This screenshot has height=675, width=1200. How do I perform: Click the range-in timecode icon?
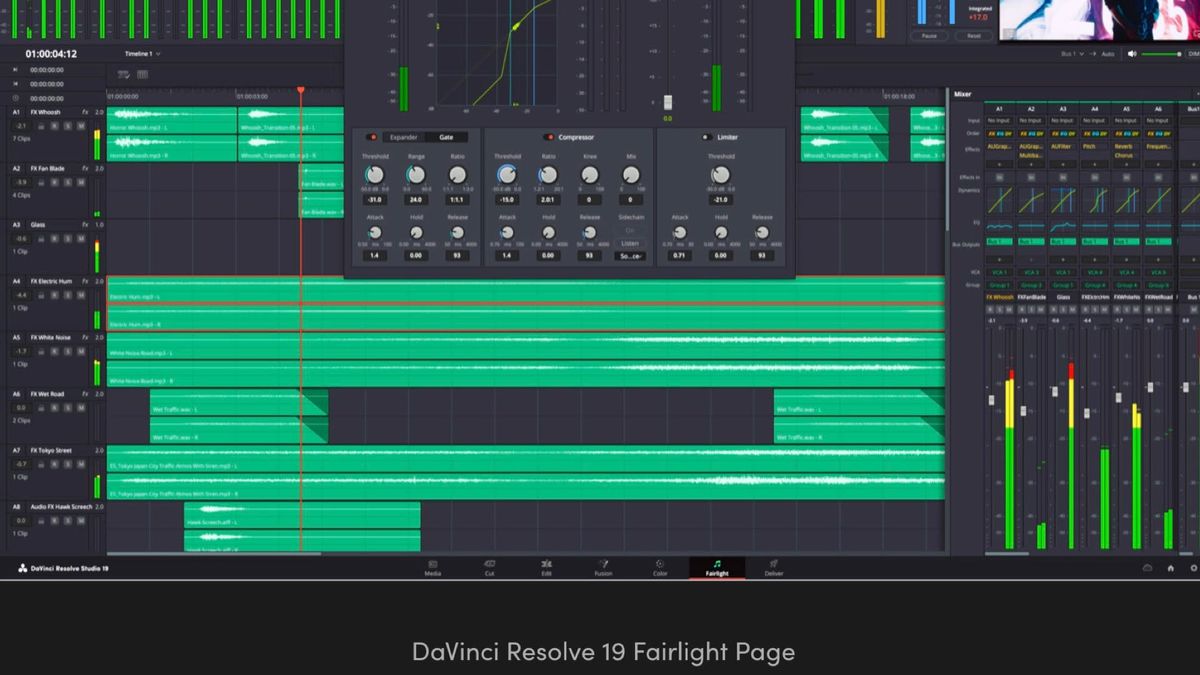point(15,70)
